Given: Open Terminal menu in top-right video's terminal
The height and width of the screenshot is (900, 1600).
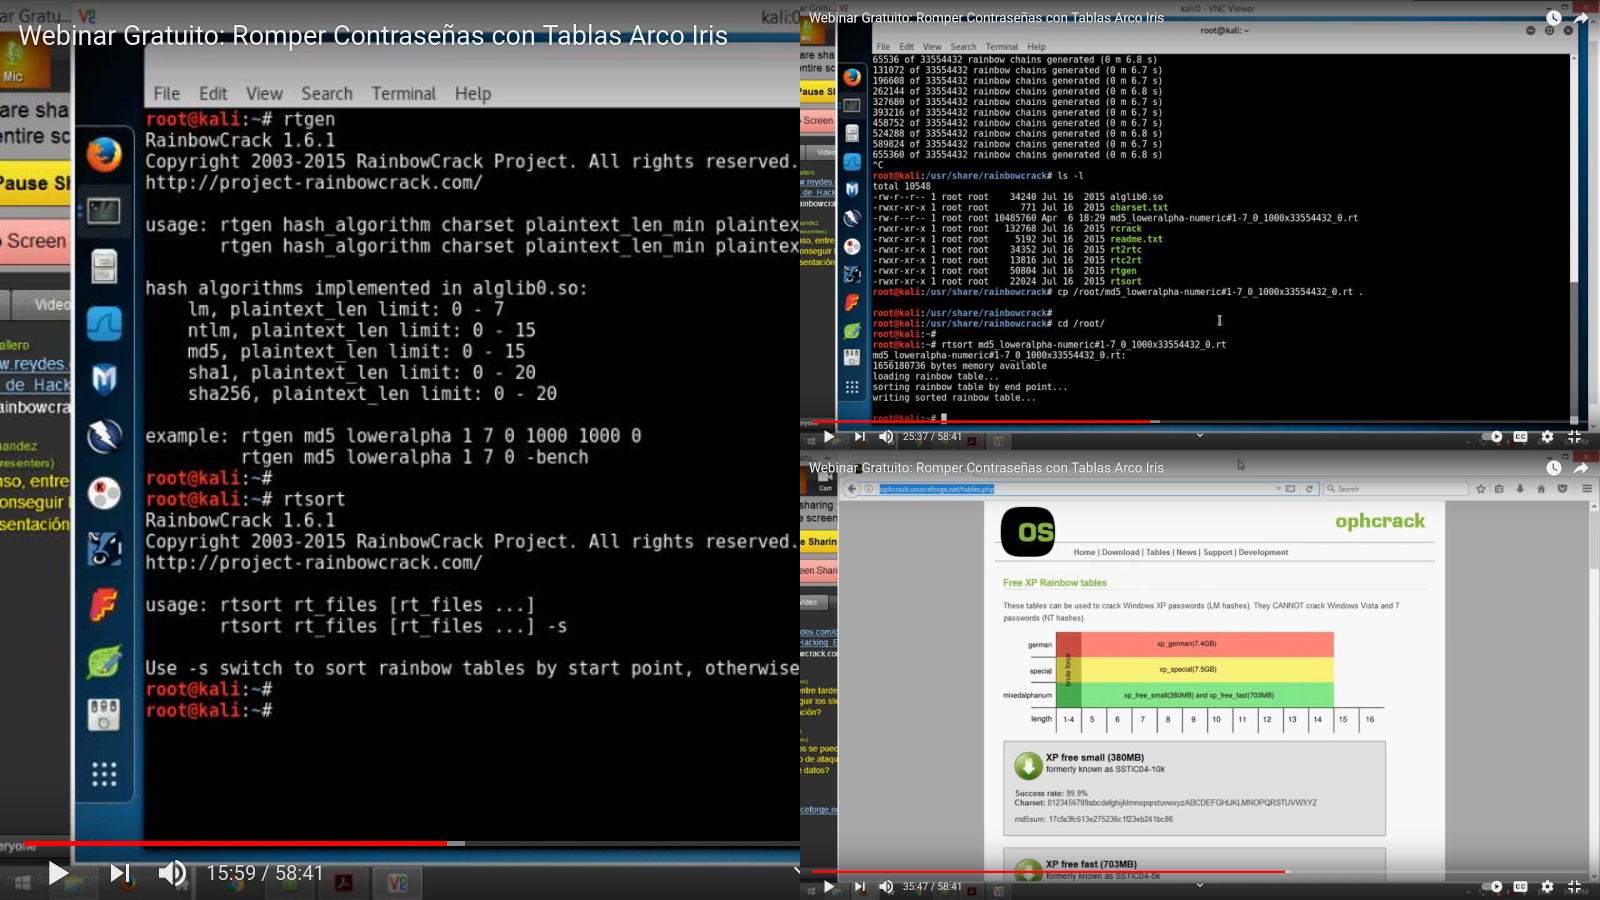Looking at the screenshot, I should [1001, 47].
